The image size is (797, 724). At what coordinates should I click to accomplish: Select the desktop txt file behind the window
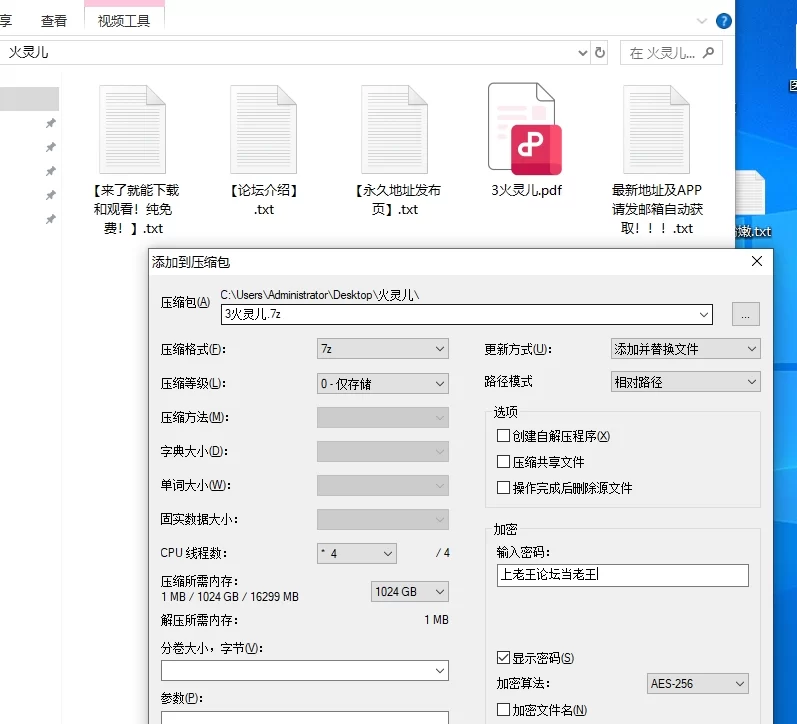coord(751,204)
